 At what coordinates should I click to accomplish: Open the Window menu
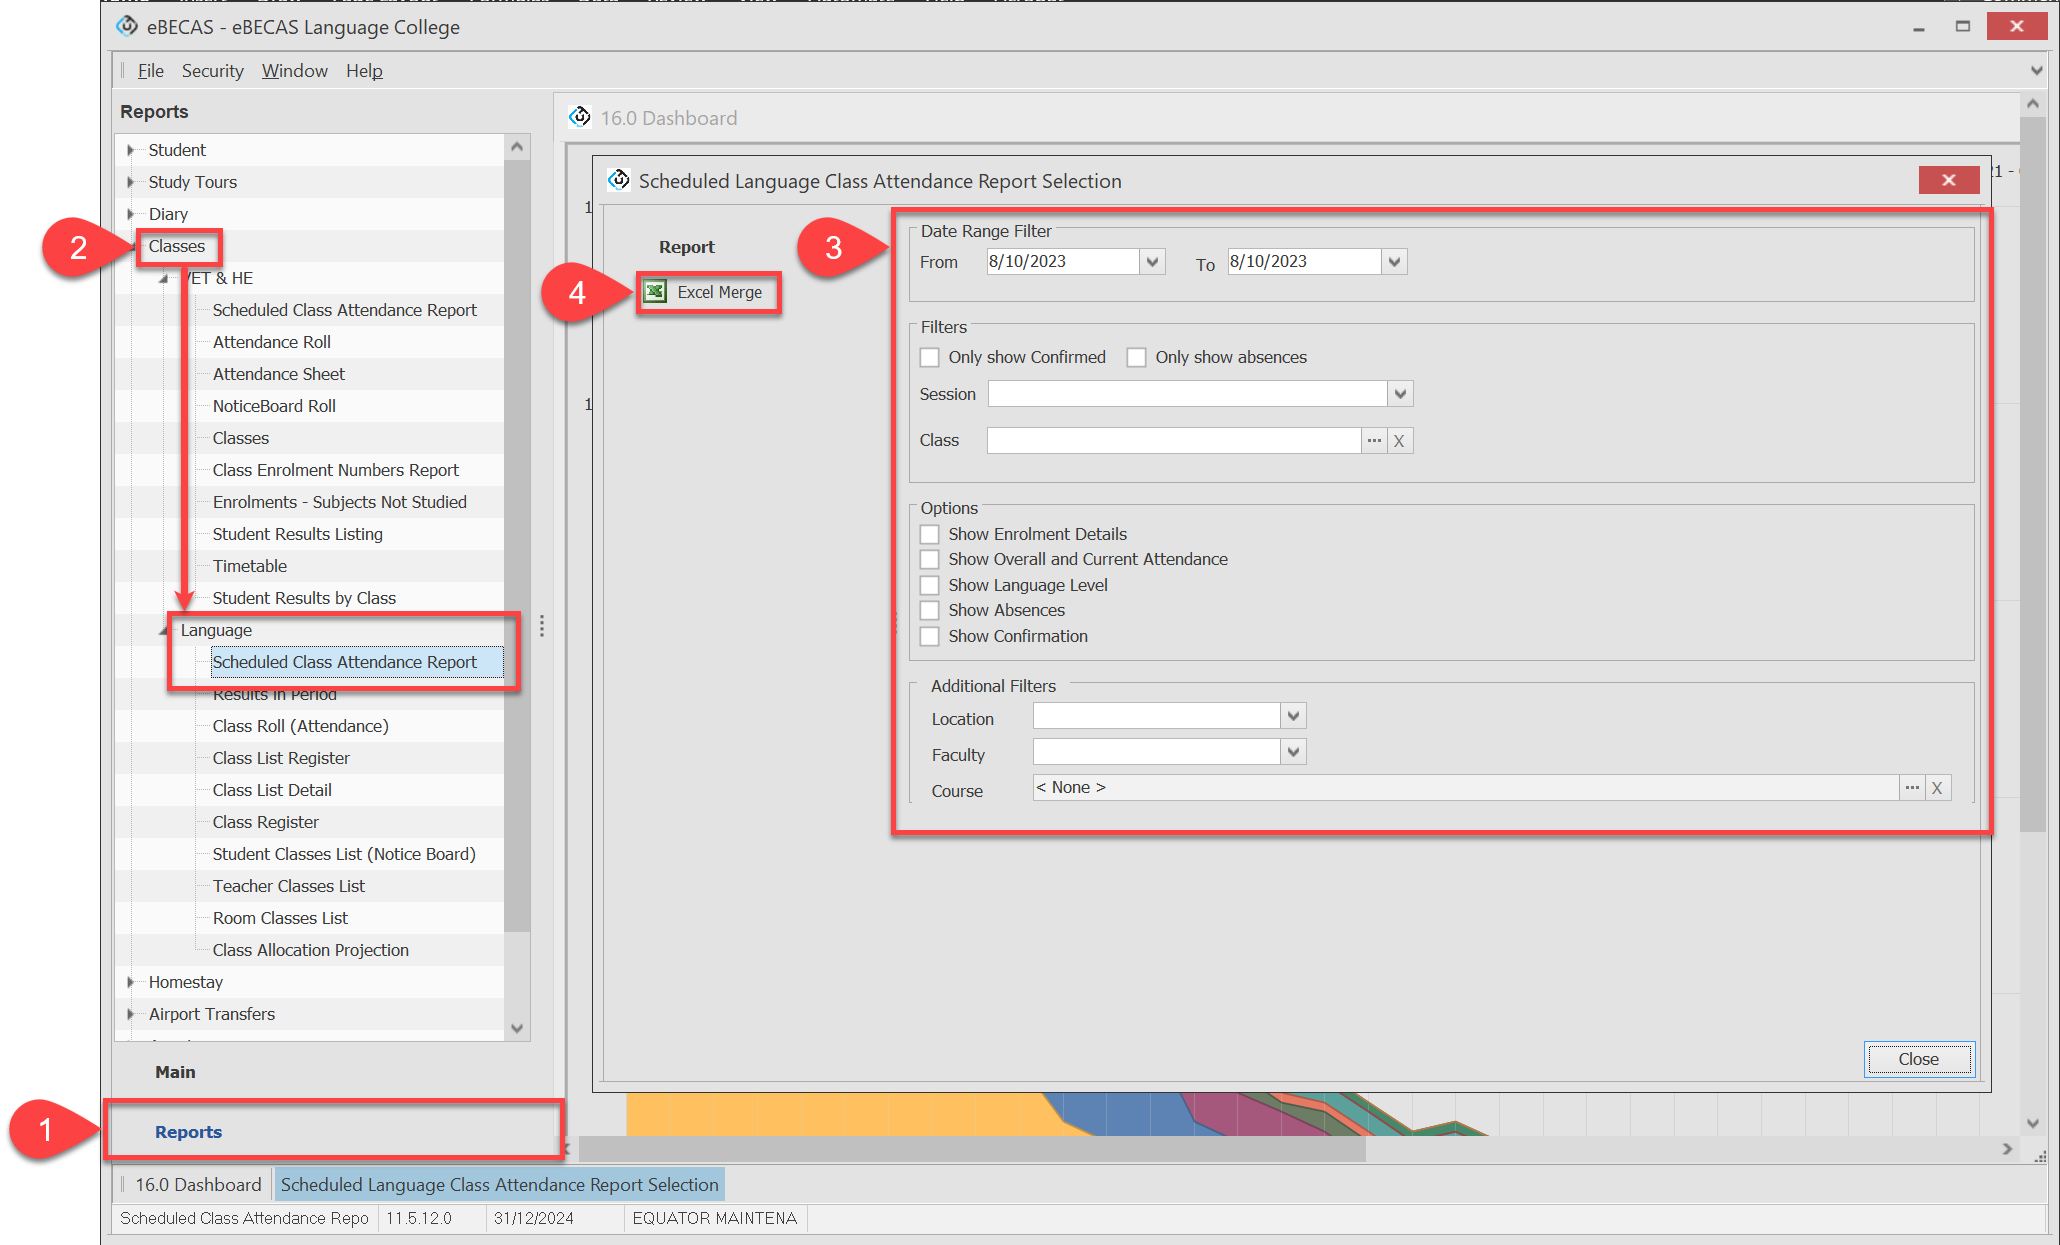[x=294, y=71]
